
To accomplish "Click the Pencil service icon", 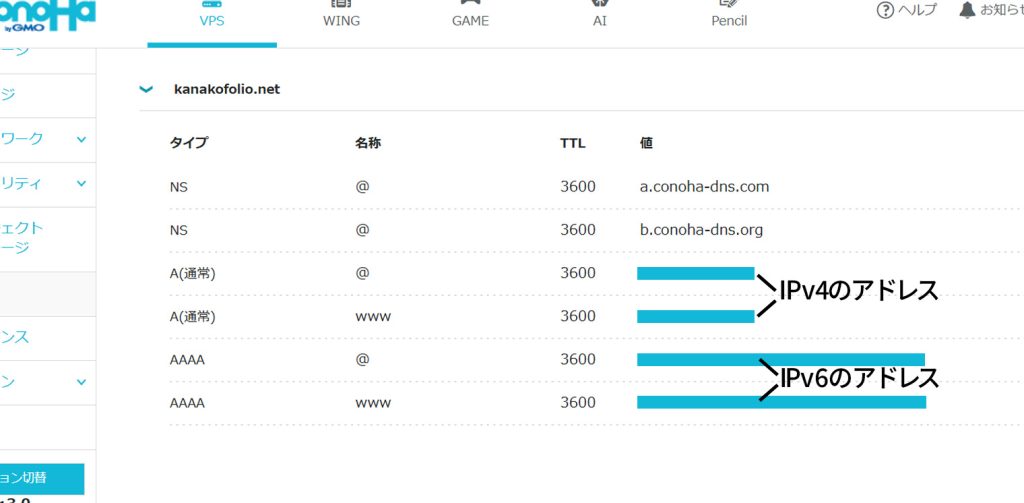I will 729,5.
